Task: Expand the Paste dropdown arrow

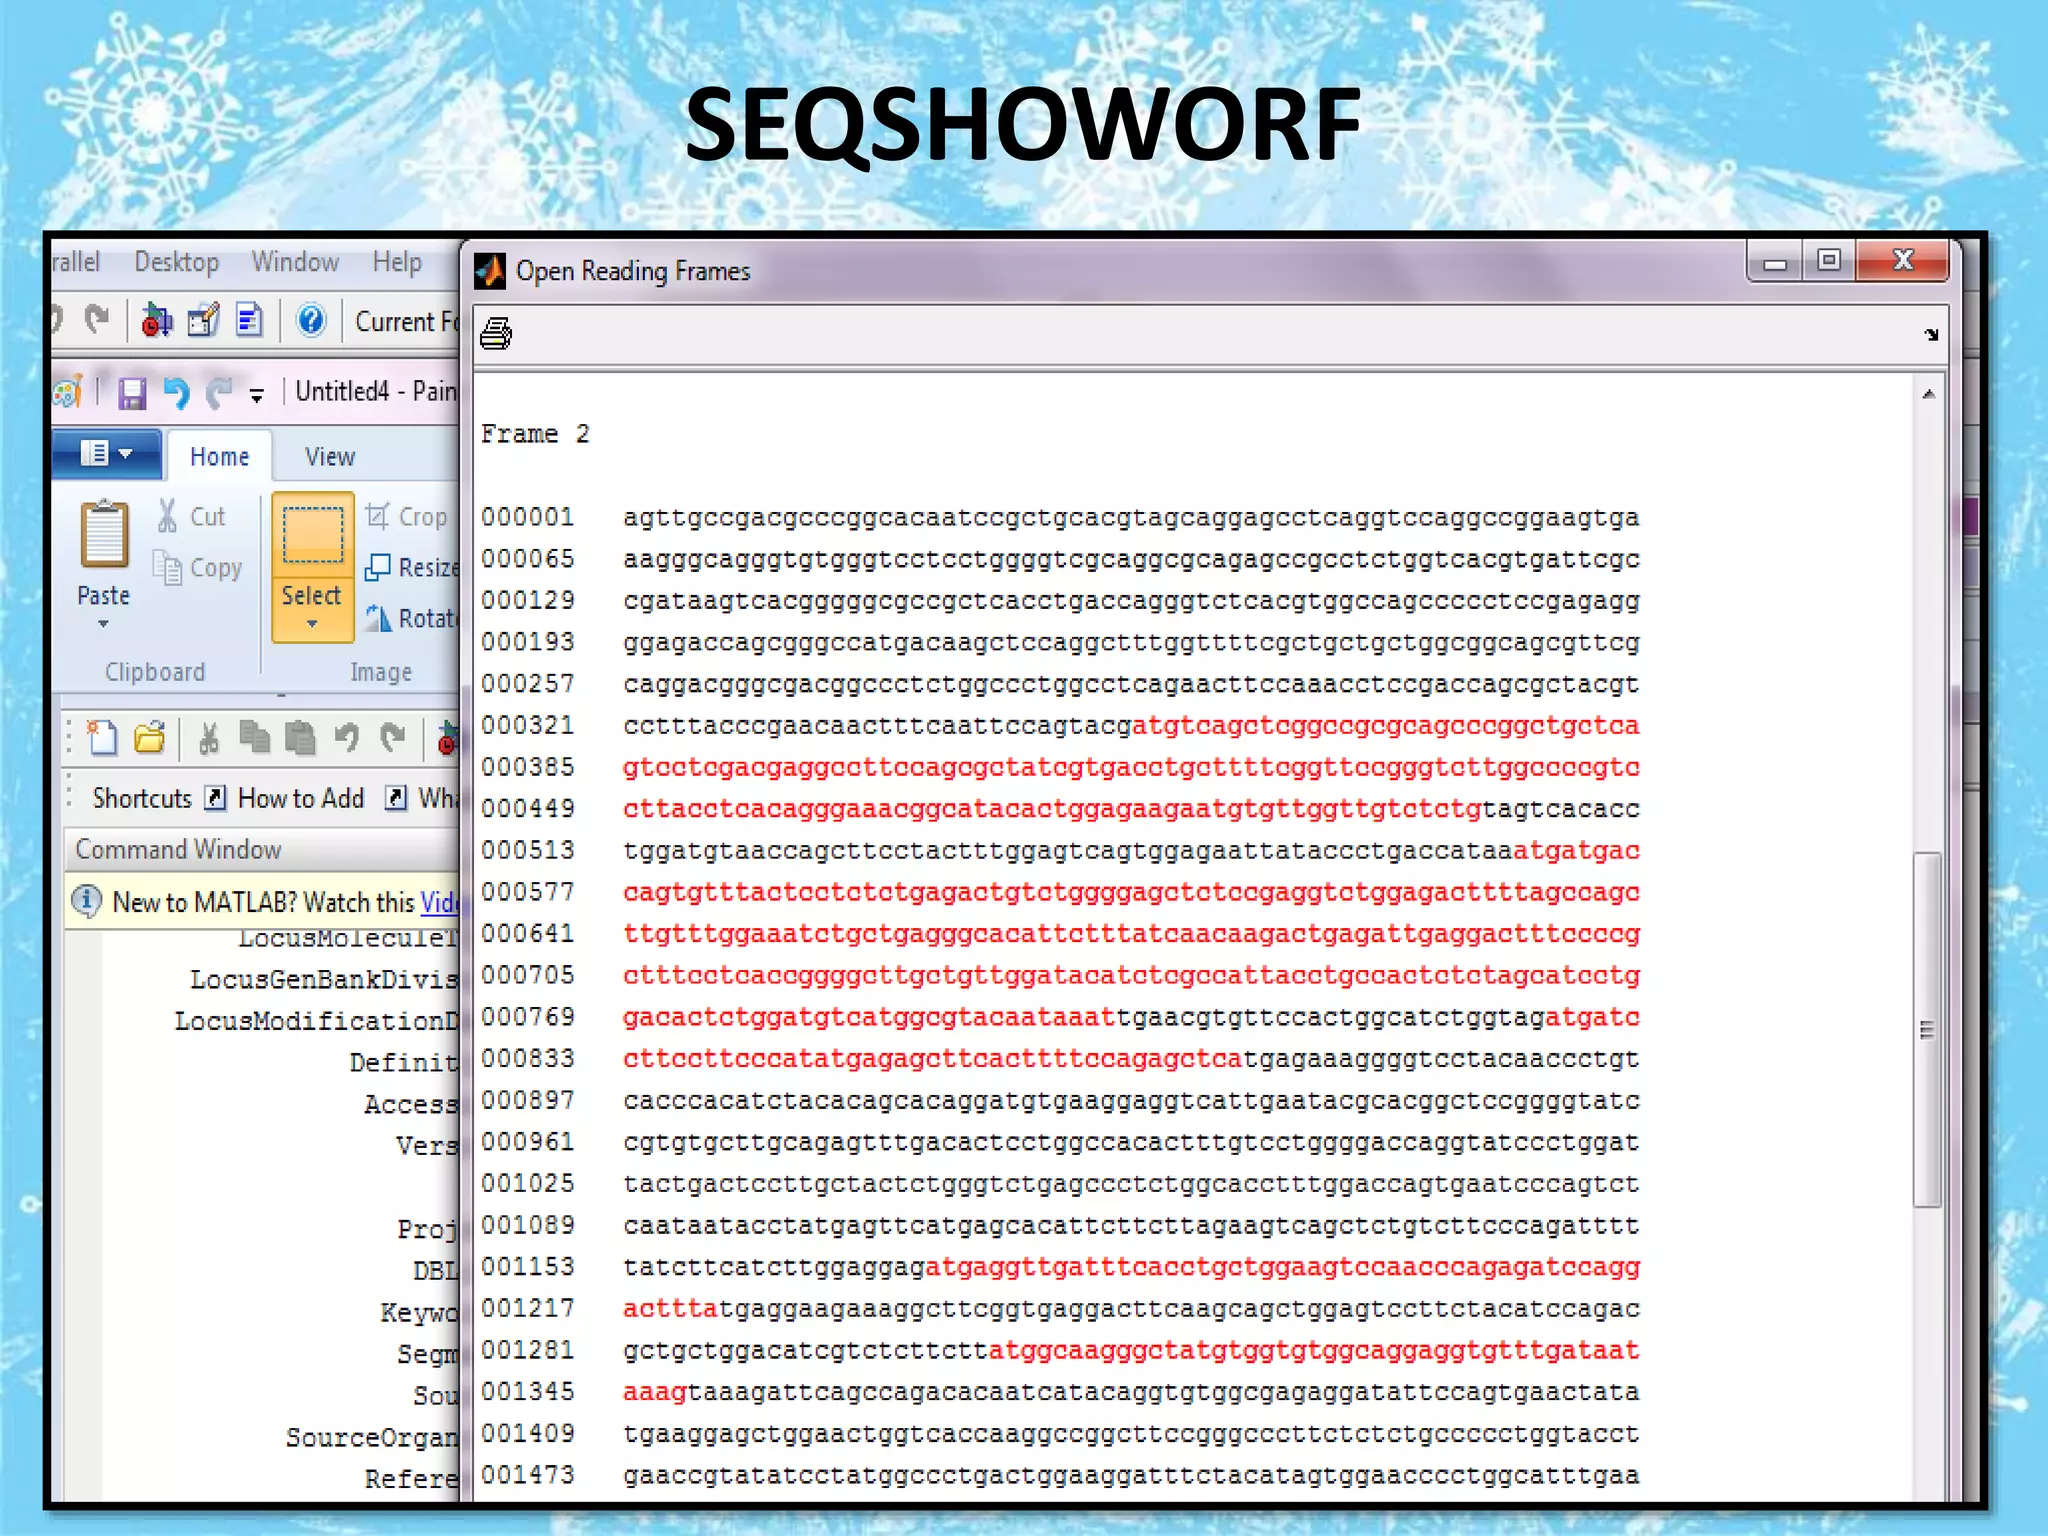Action: [103, 624]
